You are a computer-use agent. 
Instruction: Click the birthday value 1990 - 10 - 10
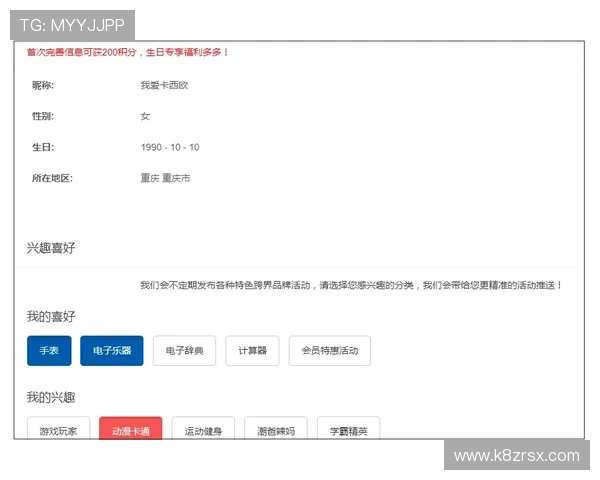coord(170,147)
